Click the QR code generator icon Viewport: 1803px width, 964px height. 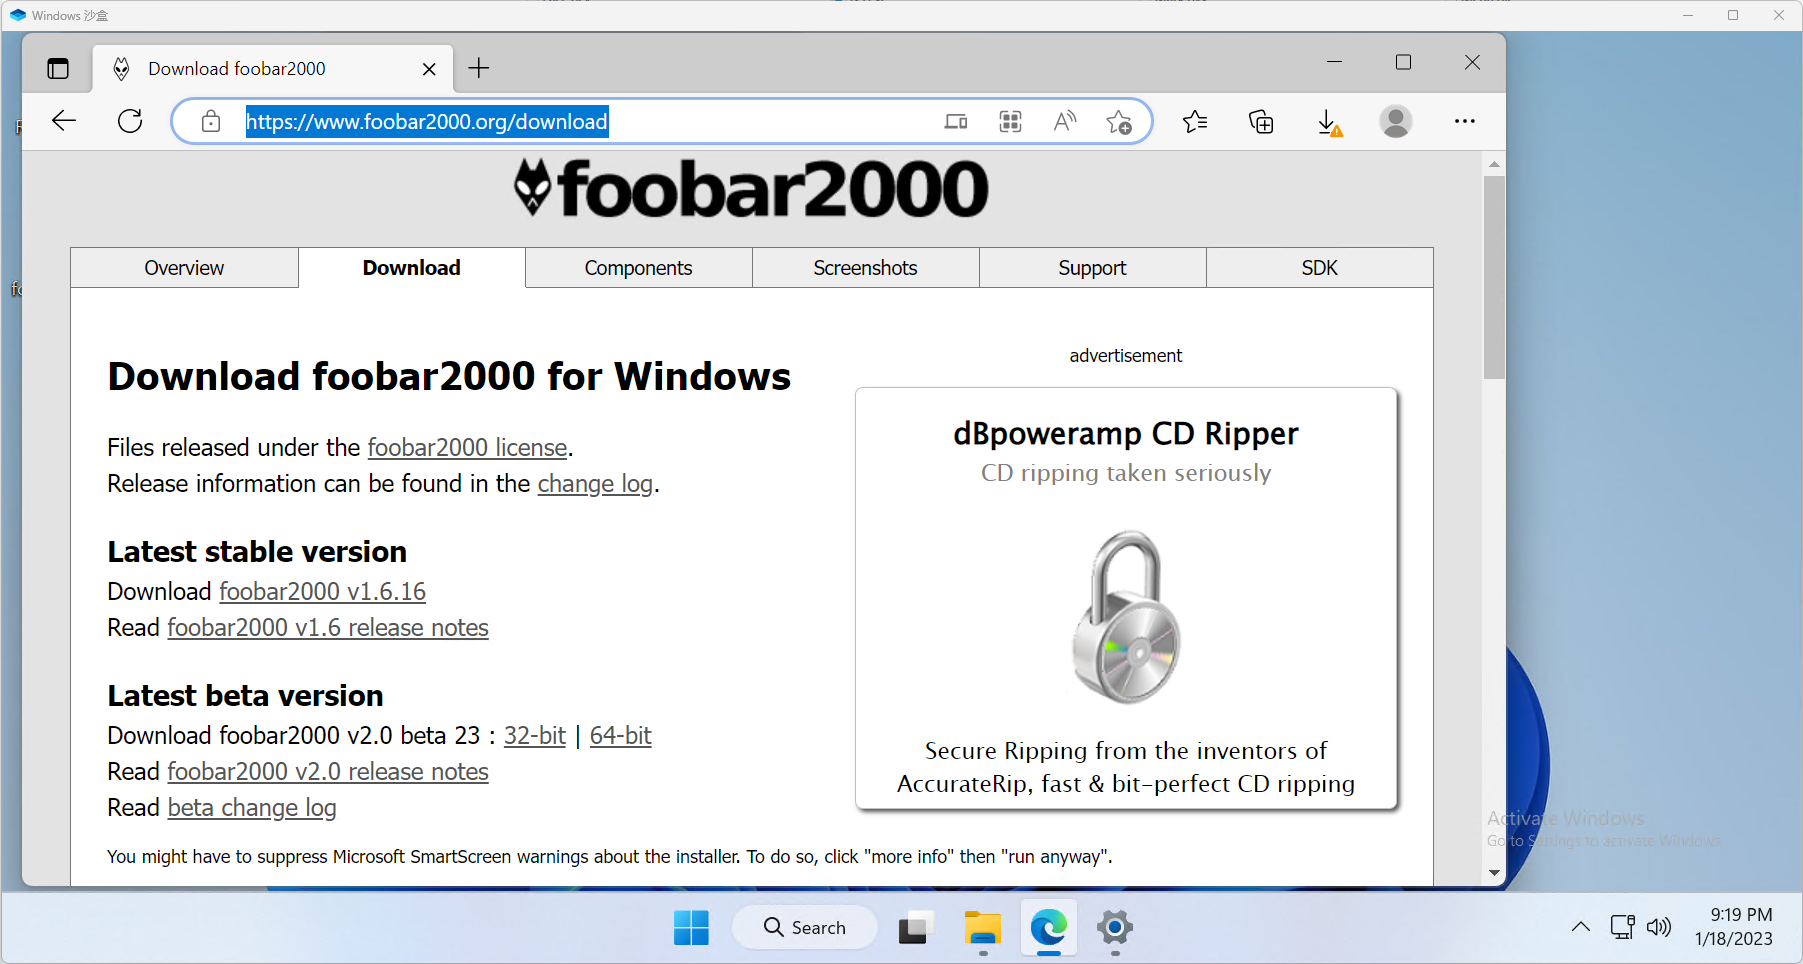pos(1011,122)
